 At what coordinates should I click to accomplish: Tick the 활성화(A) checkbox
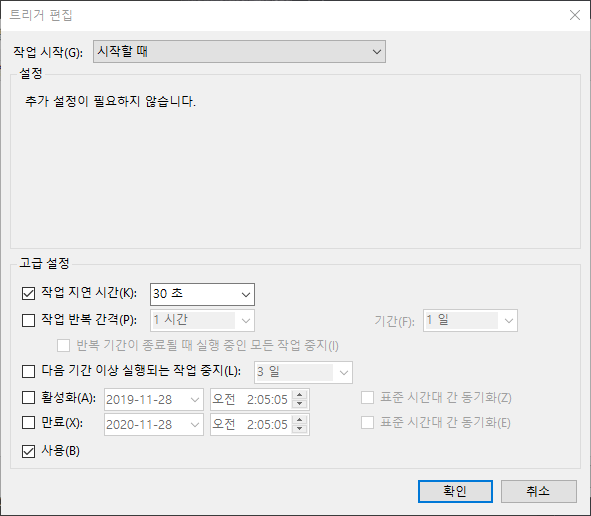tap(28, 397)
